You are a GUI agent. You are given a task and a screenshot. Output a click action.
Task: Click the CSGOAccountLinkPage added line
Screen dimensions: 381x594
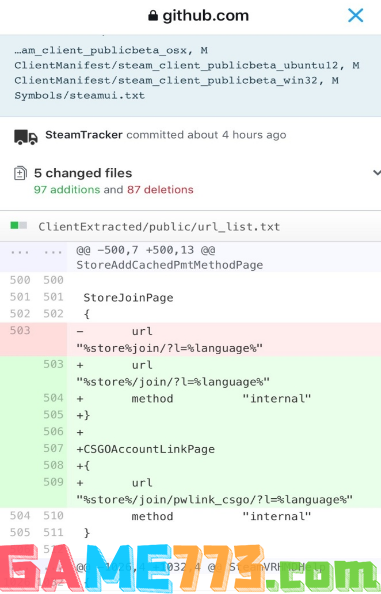[x=146, y=449]
